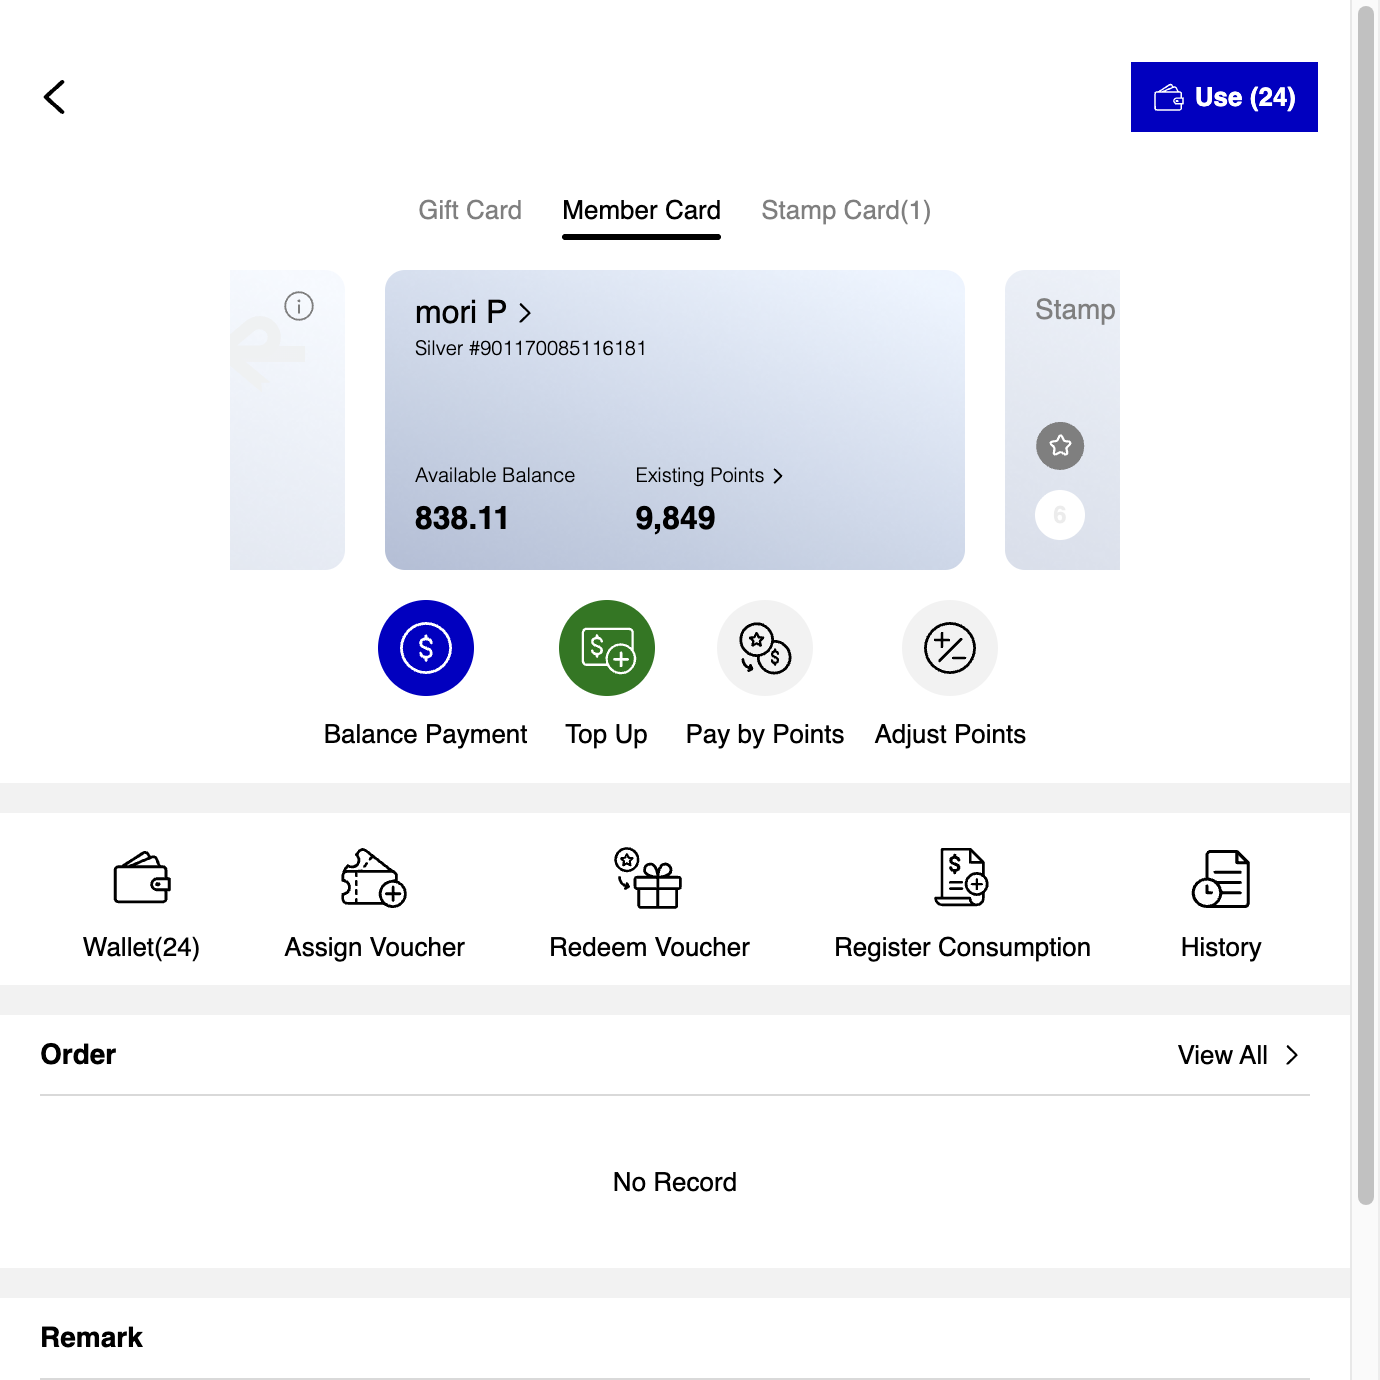Go back using the left arrow
Screen dimensions: 1380x1380
point(55,97)
